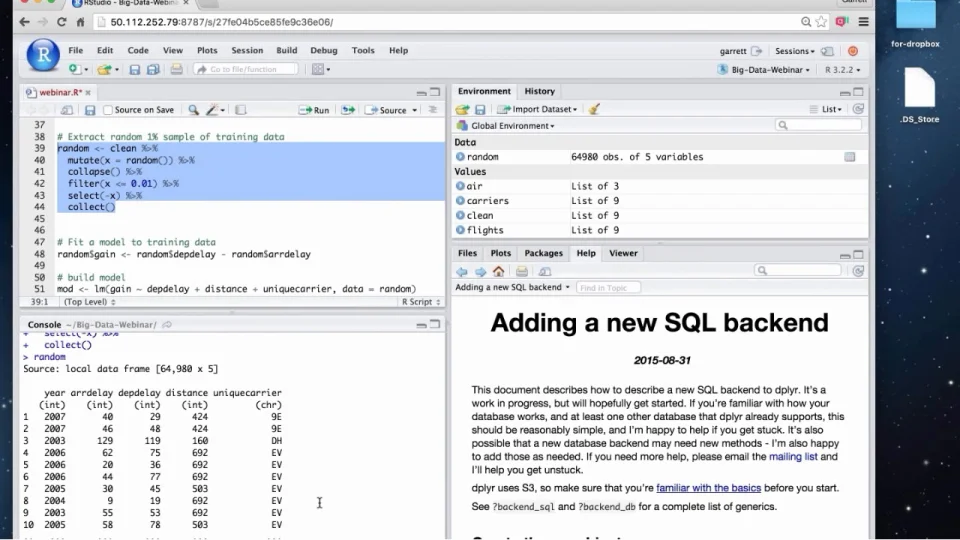
Task: Open the Tools menu
Action: (362, 50)
